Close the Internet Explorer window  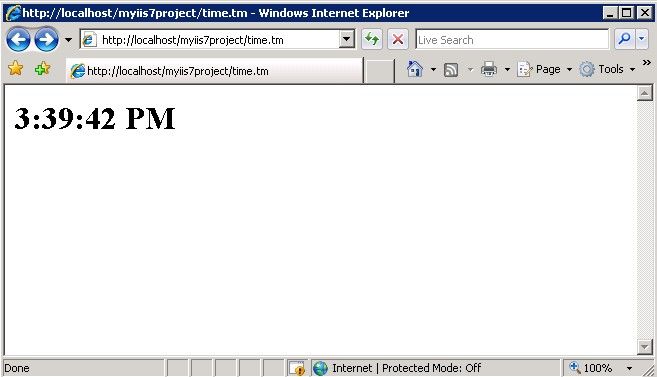coord(644,13)
